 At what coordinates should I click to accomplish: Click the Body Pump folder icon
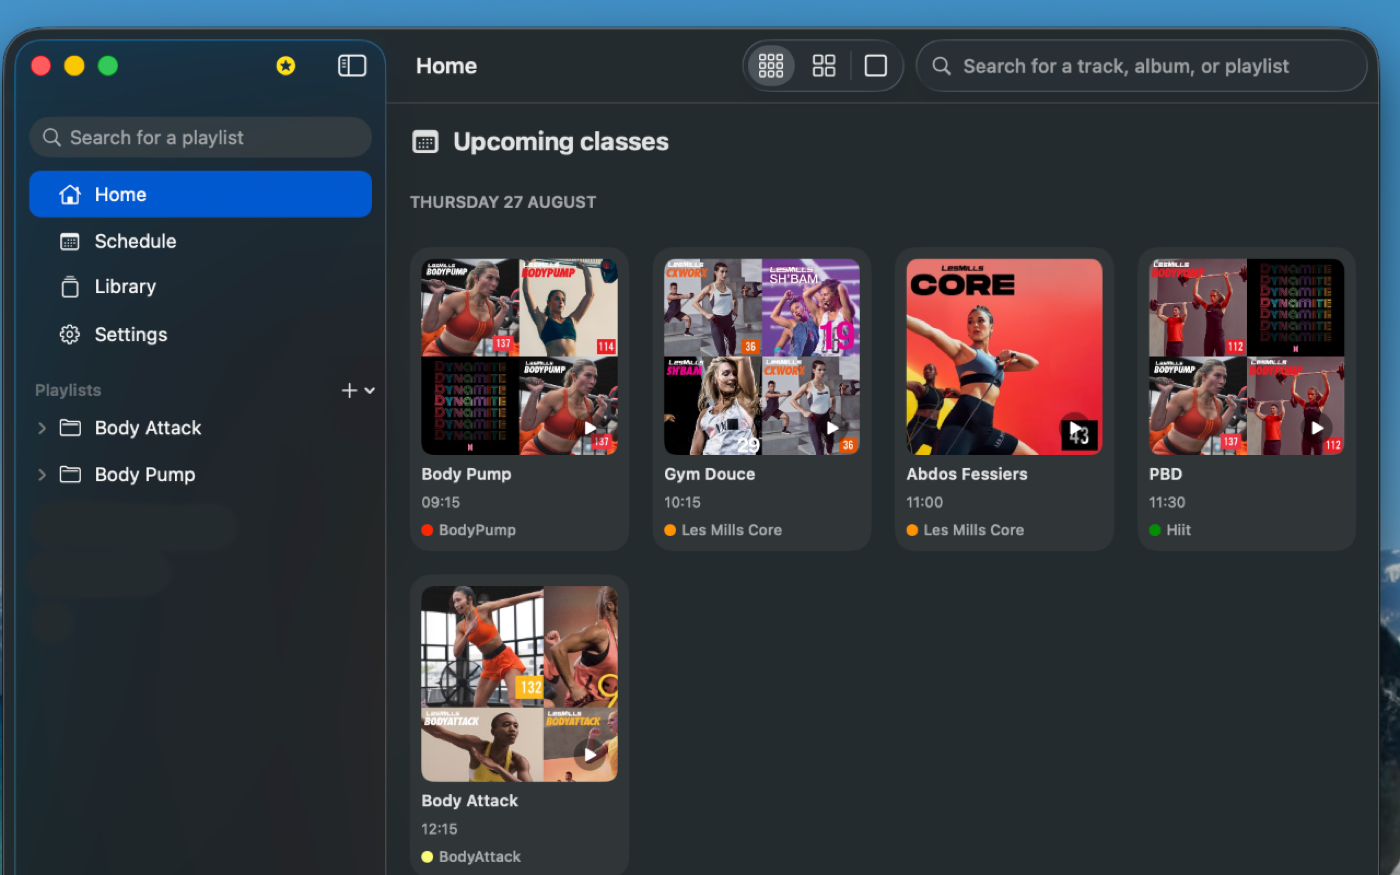70,474
